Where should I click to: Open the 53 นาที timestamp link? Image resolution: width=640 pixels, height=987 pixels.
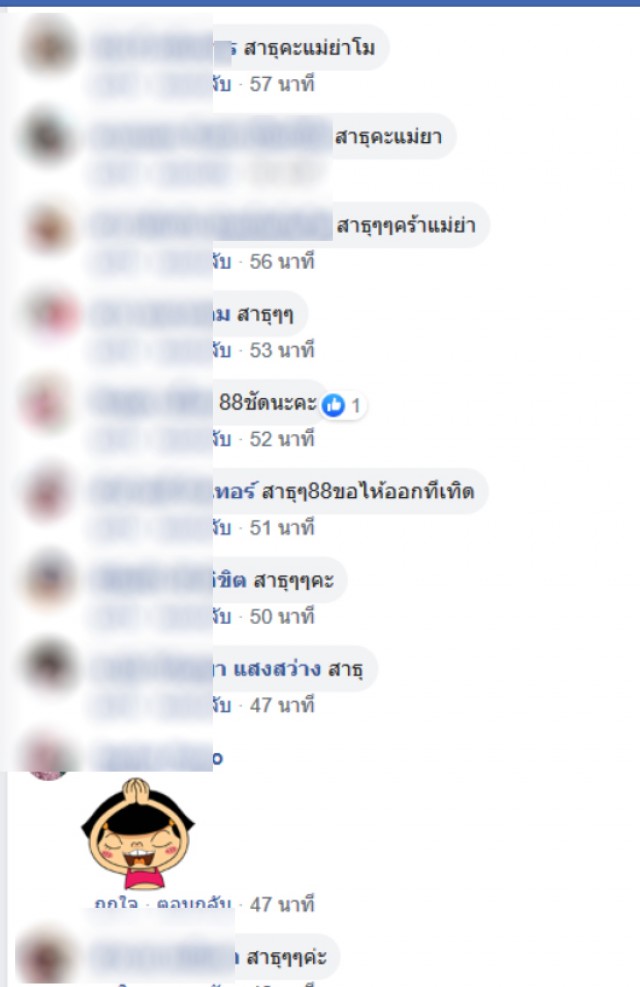point(282,350)
